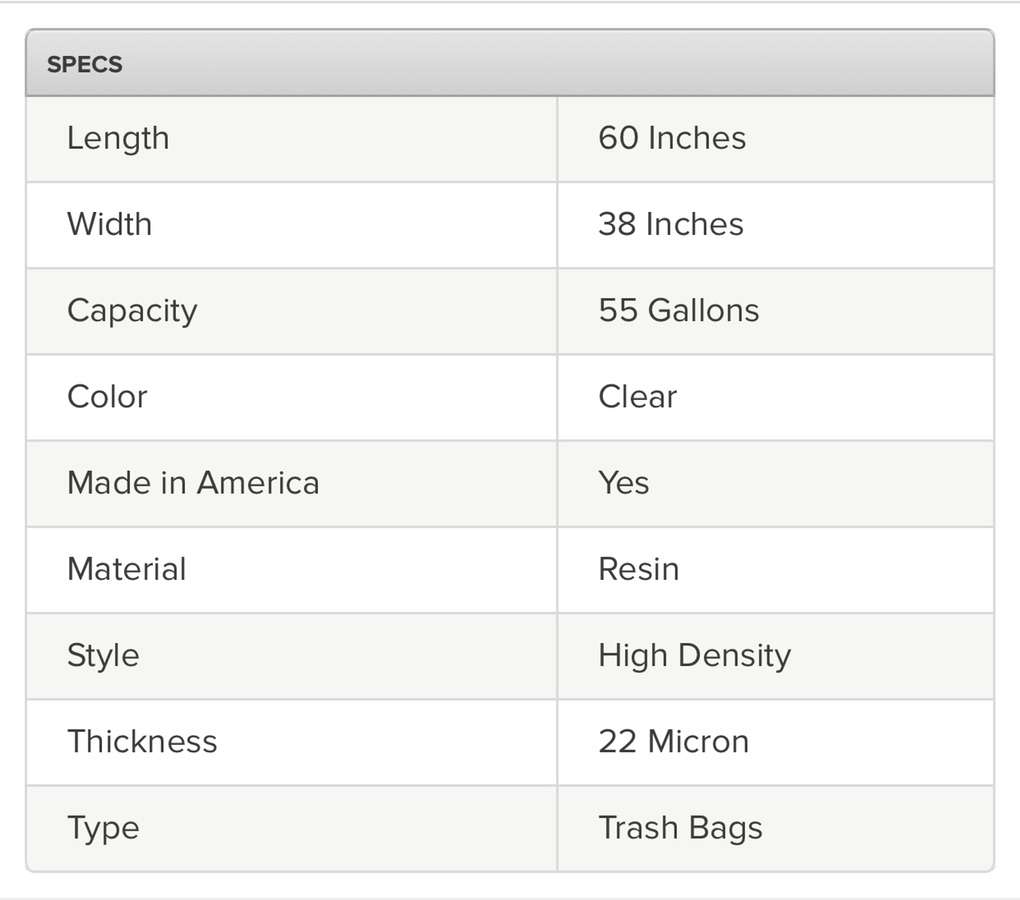The height and width of the screenshot is (900, 1020).
Task: Select the Capacity label cell
Action: tap(132, 310)
